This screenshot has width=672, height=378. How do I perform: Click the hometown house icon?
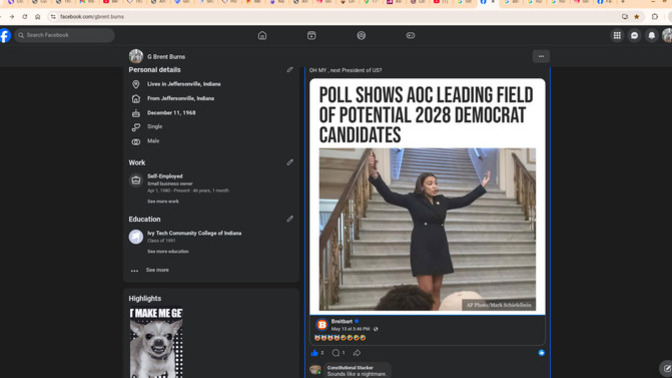[x=136, y=99]
